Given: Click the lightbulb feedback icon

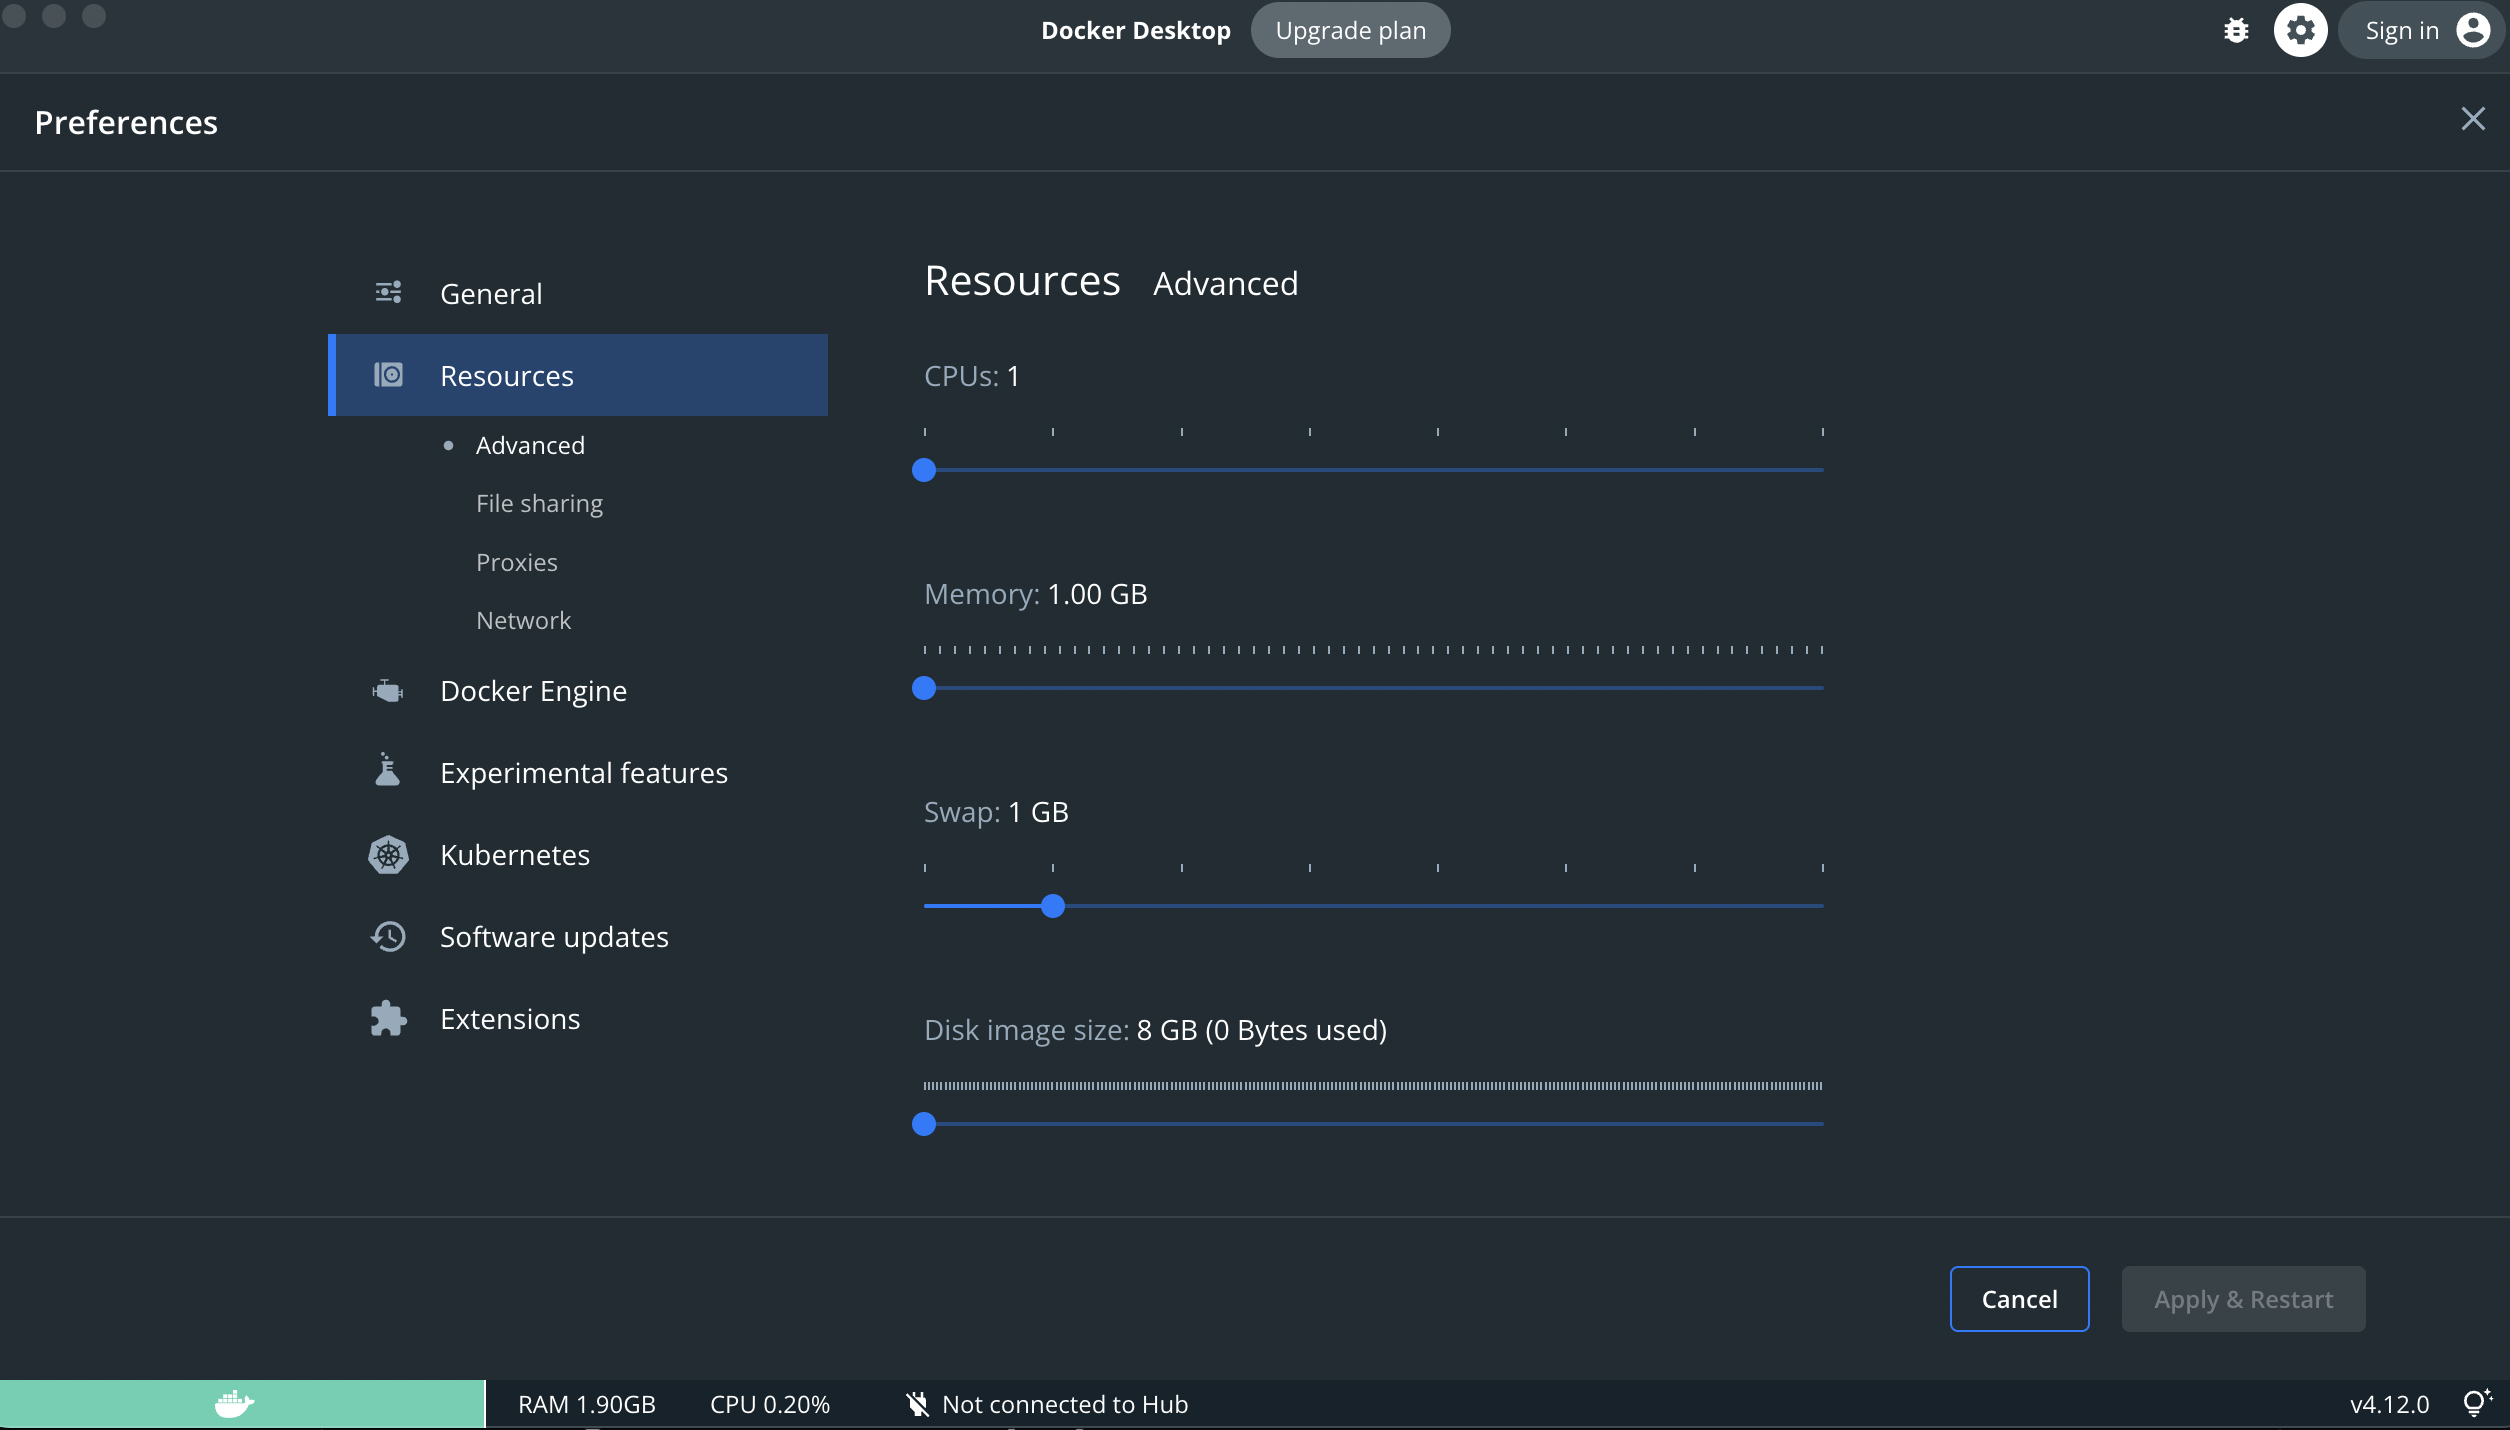Looking at the screenshot, I should 2476,1403.
